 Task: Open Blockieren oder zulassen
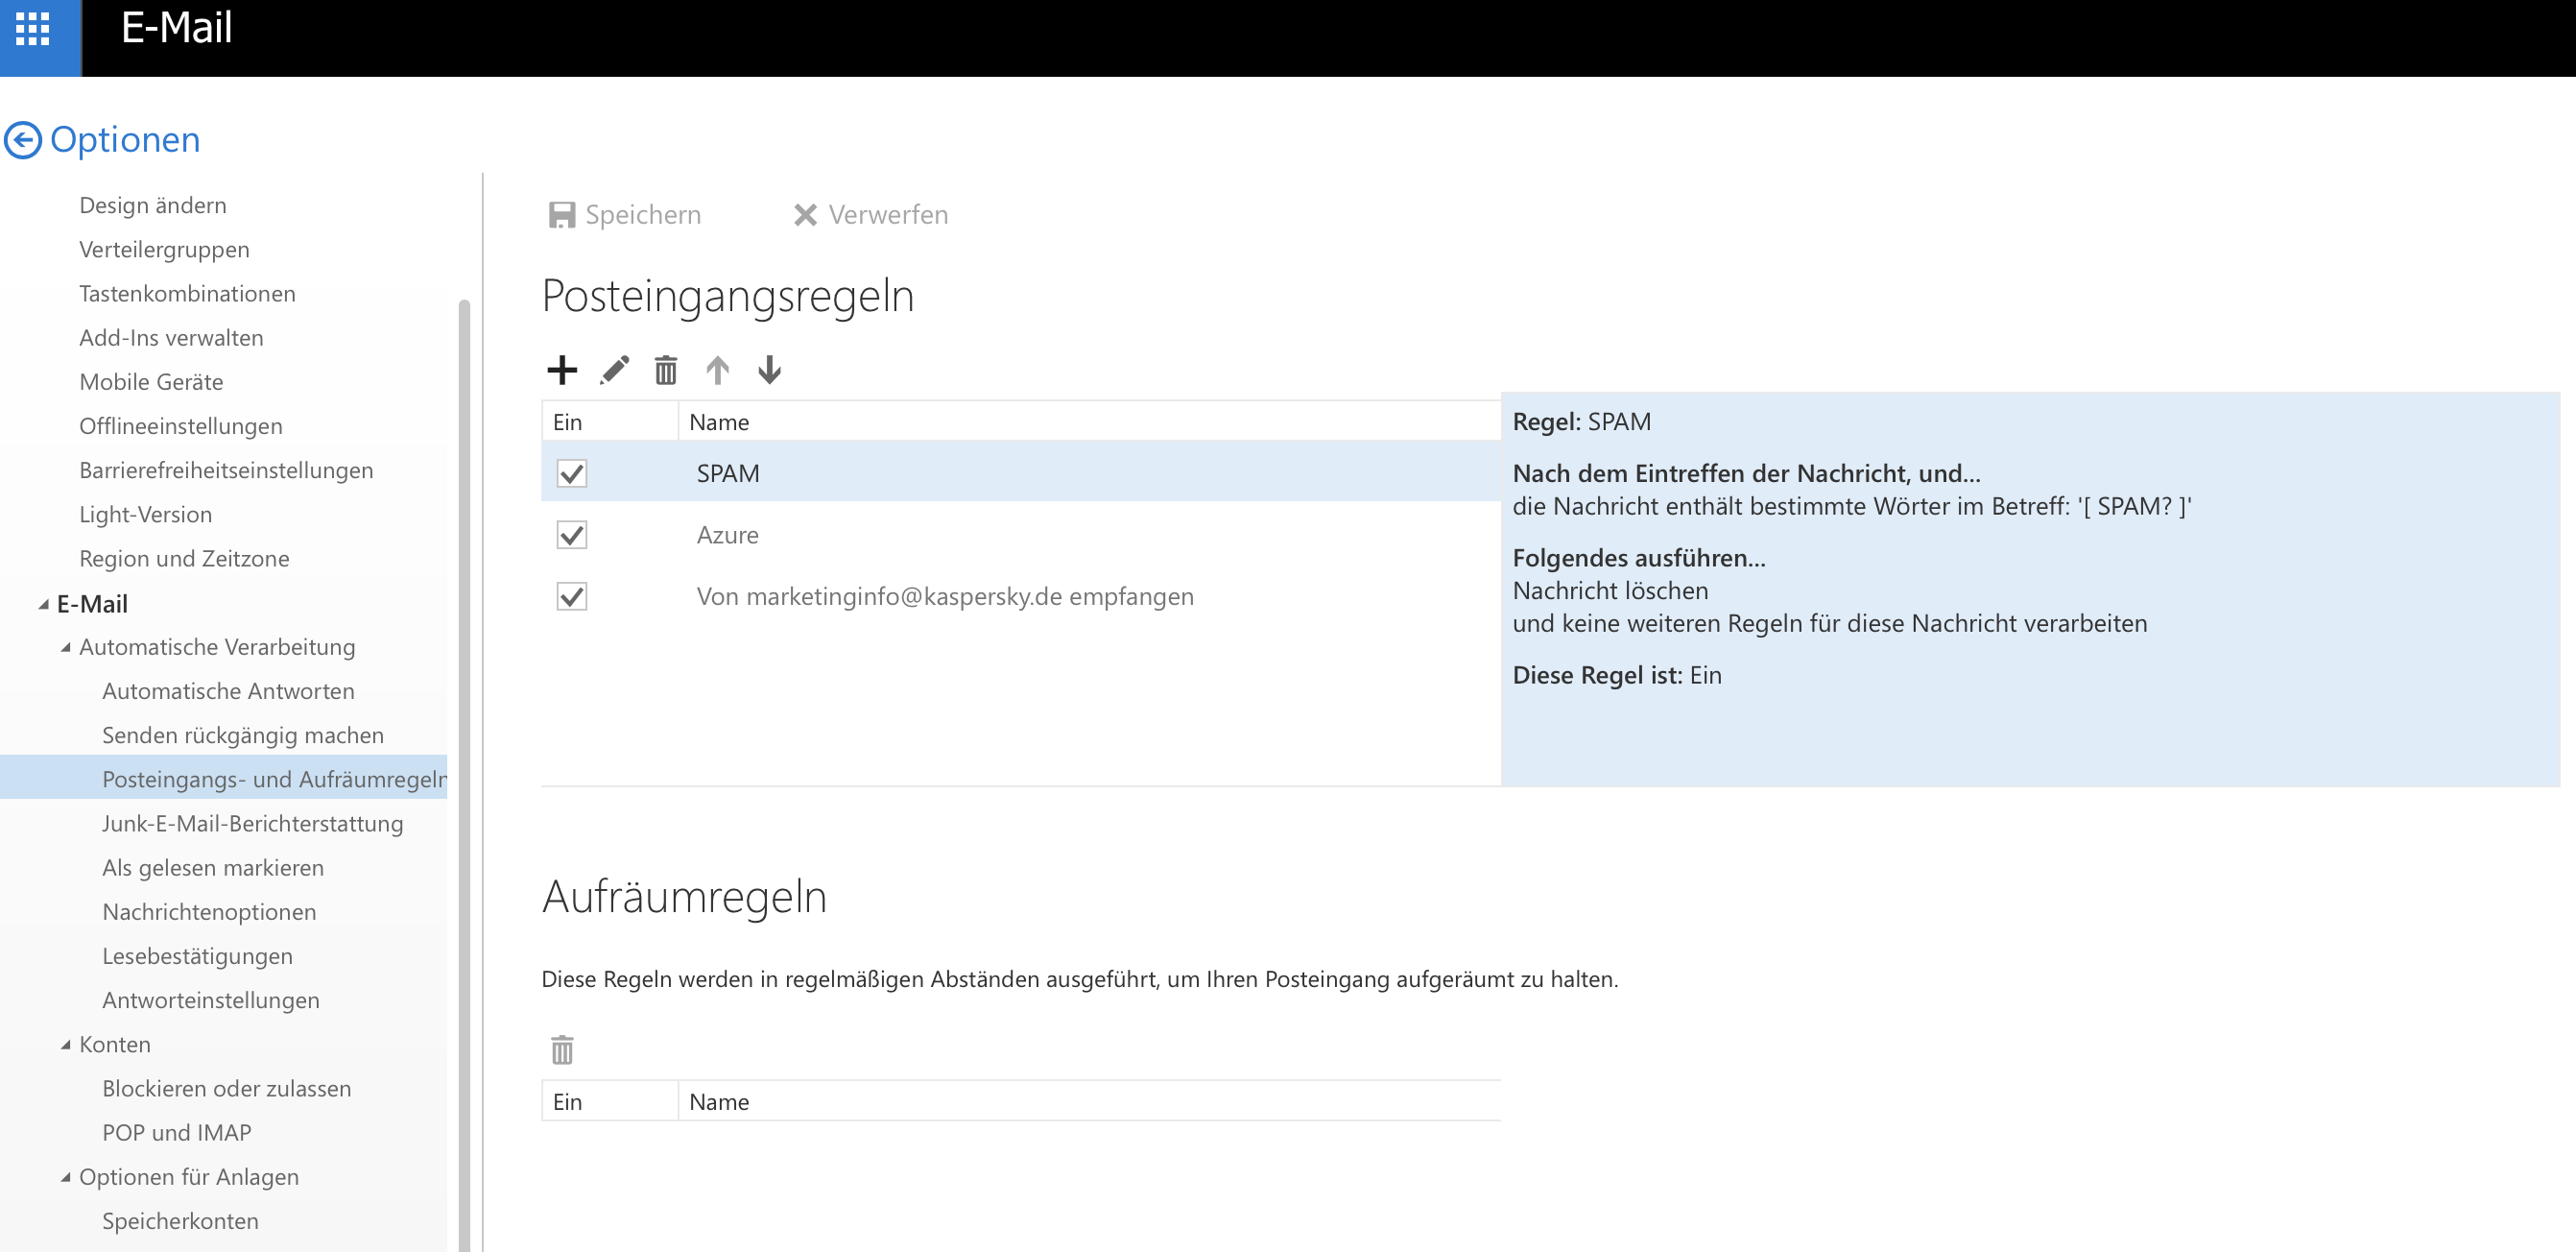click(227, 1088)
